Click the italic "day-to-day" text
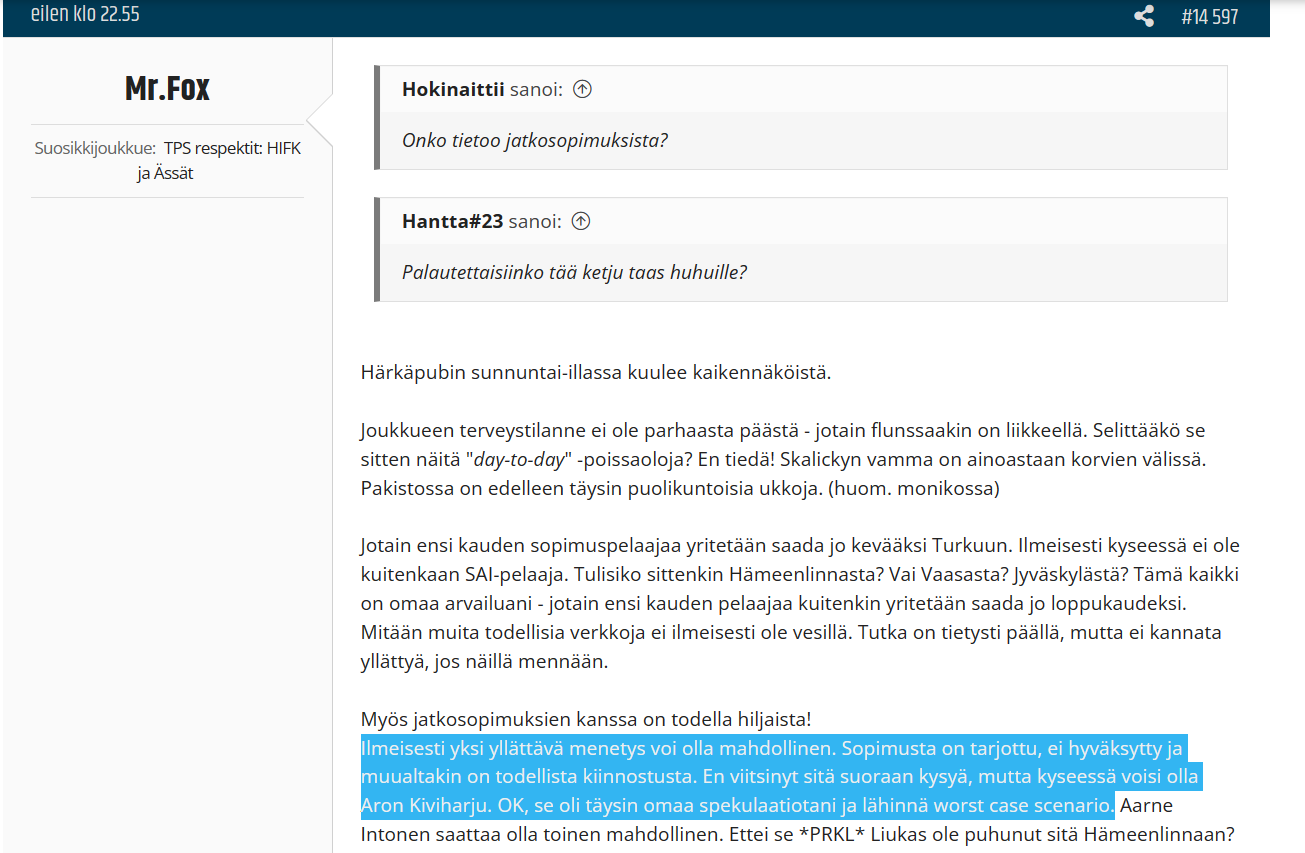This screenshot has width=1305, height=853. tap(518, 460)
